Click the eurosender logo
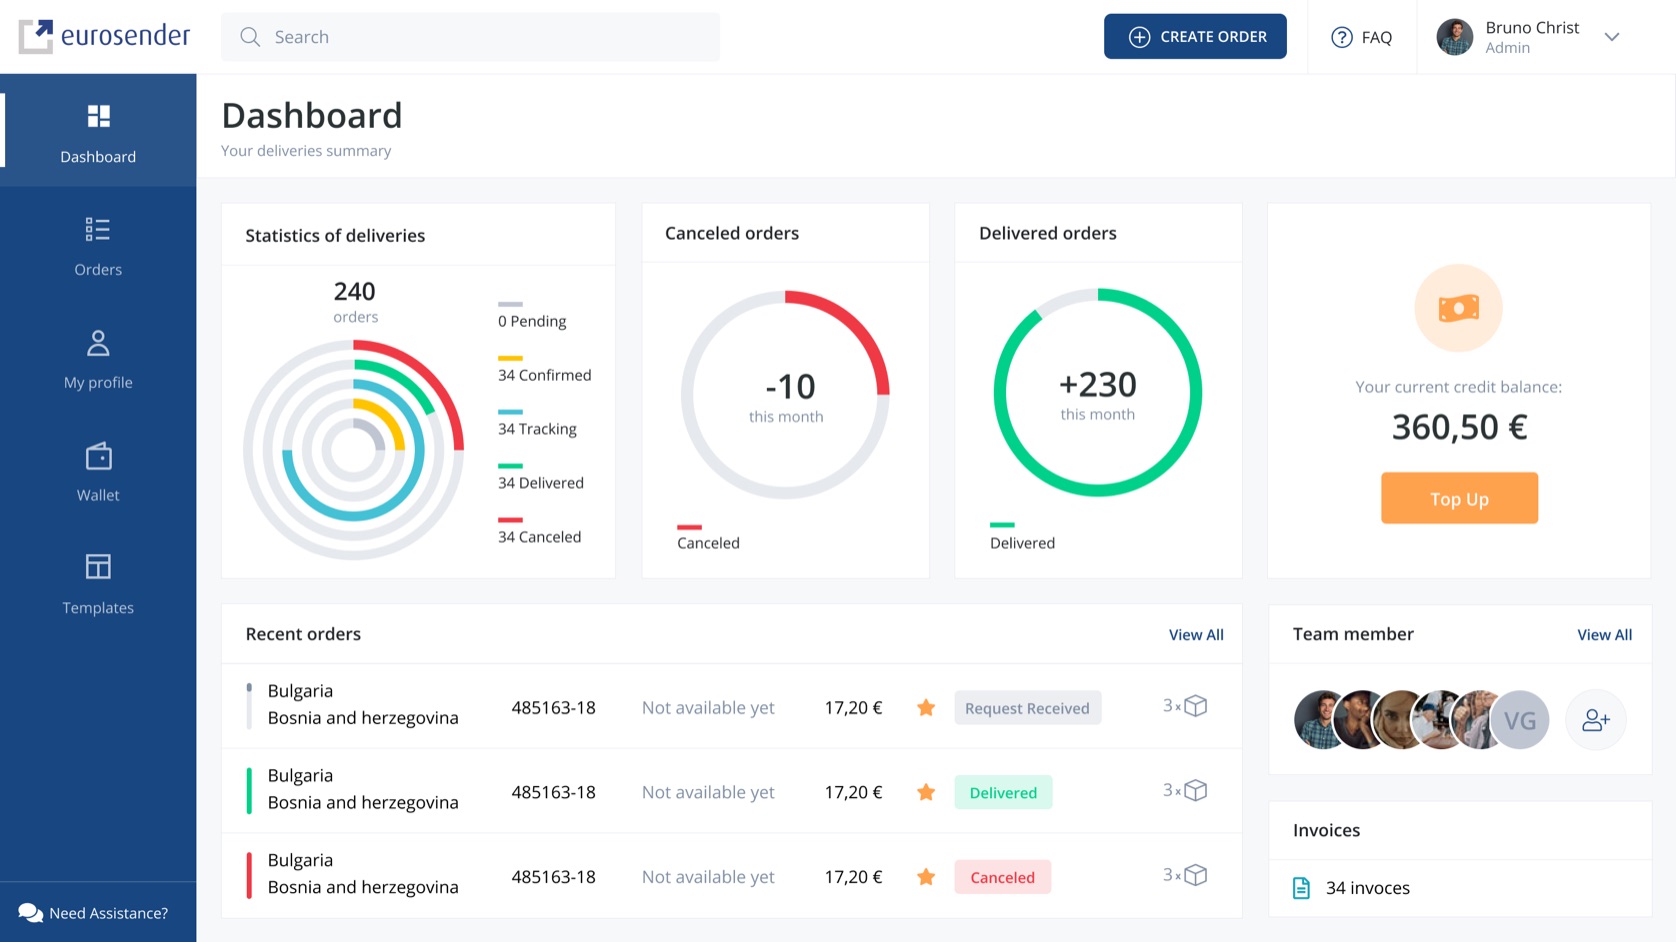 [x=104, y=36]
